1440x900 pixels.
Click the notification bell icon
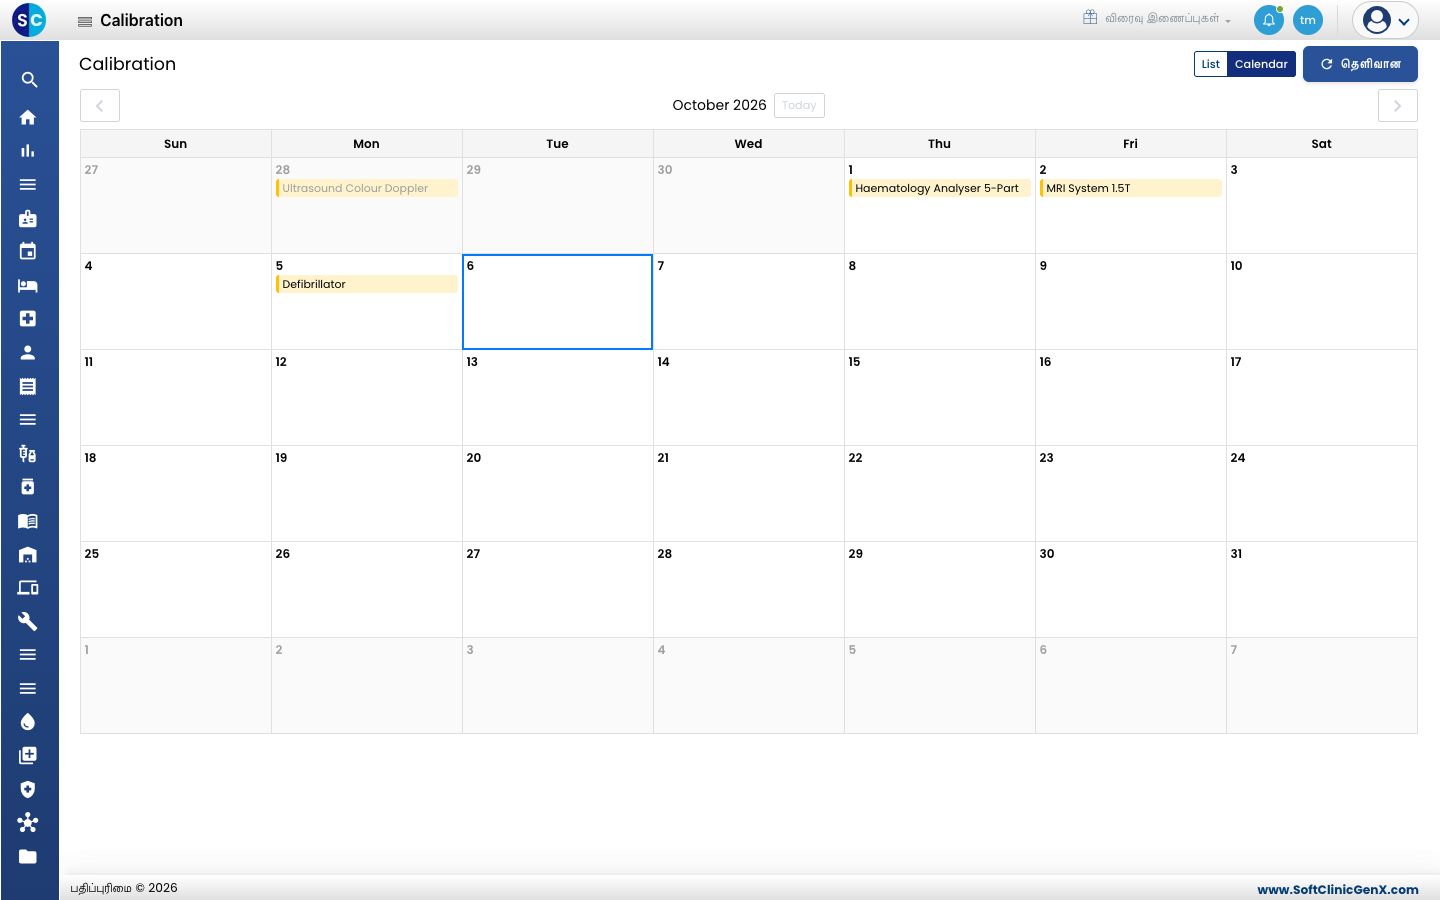pos(1268,20)
